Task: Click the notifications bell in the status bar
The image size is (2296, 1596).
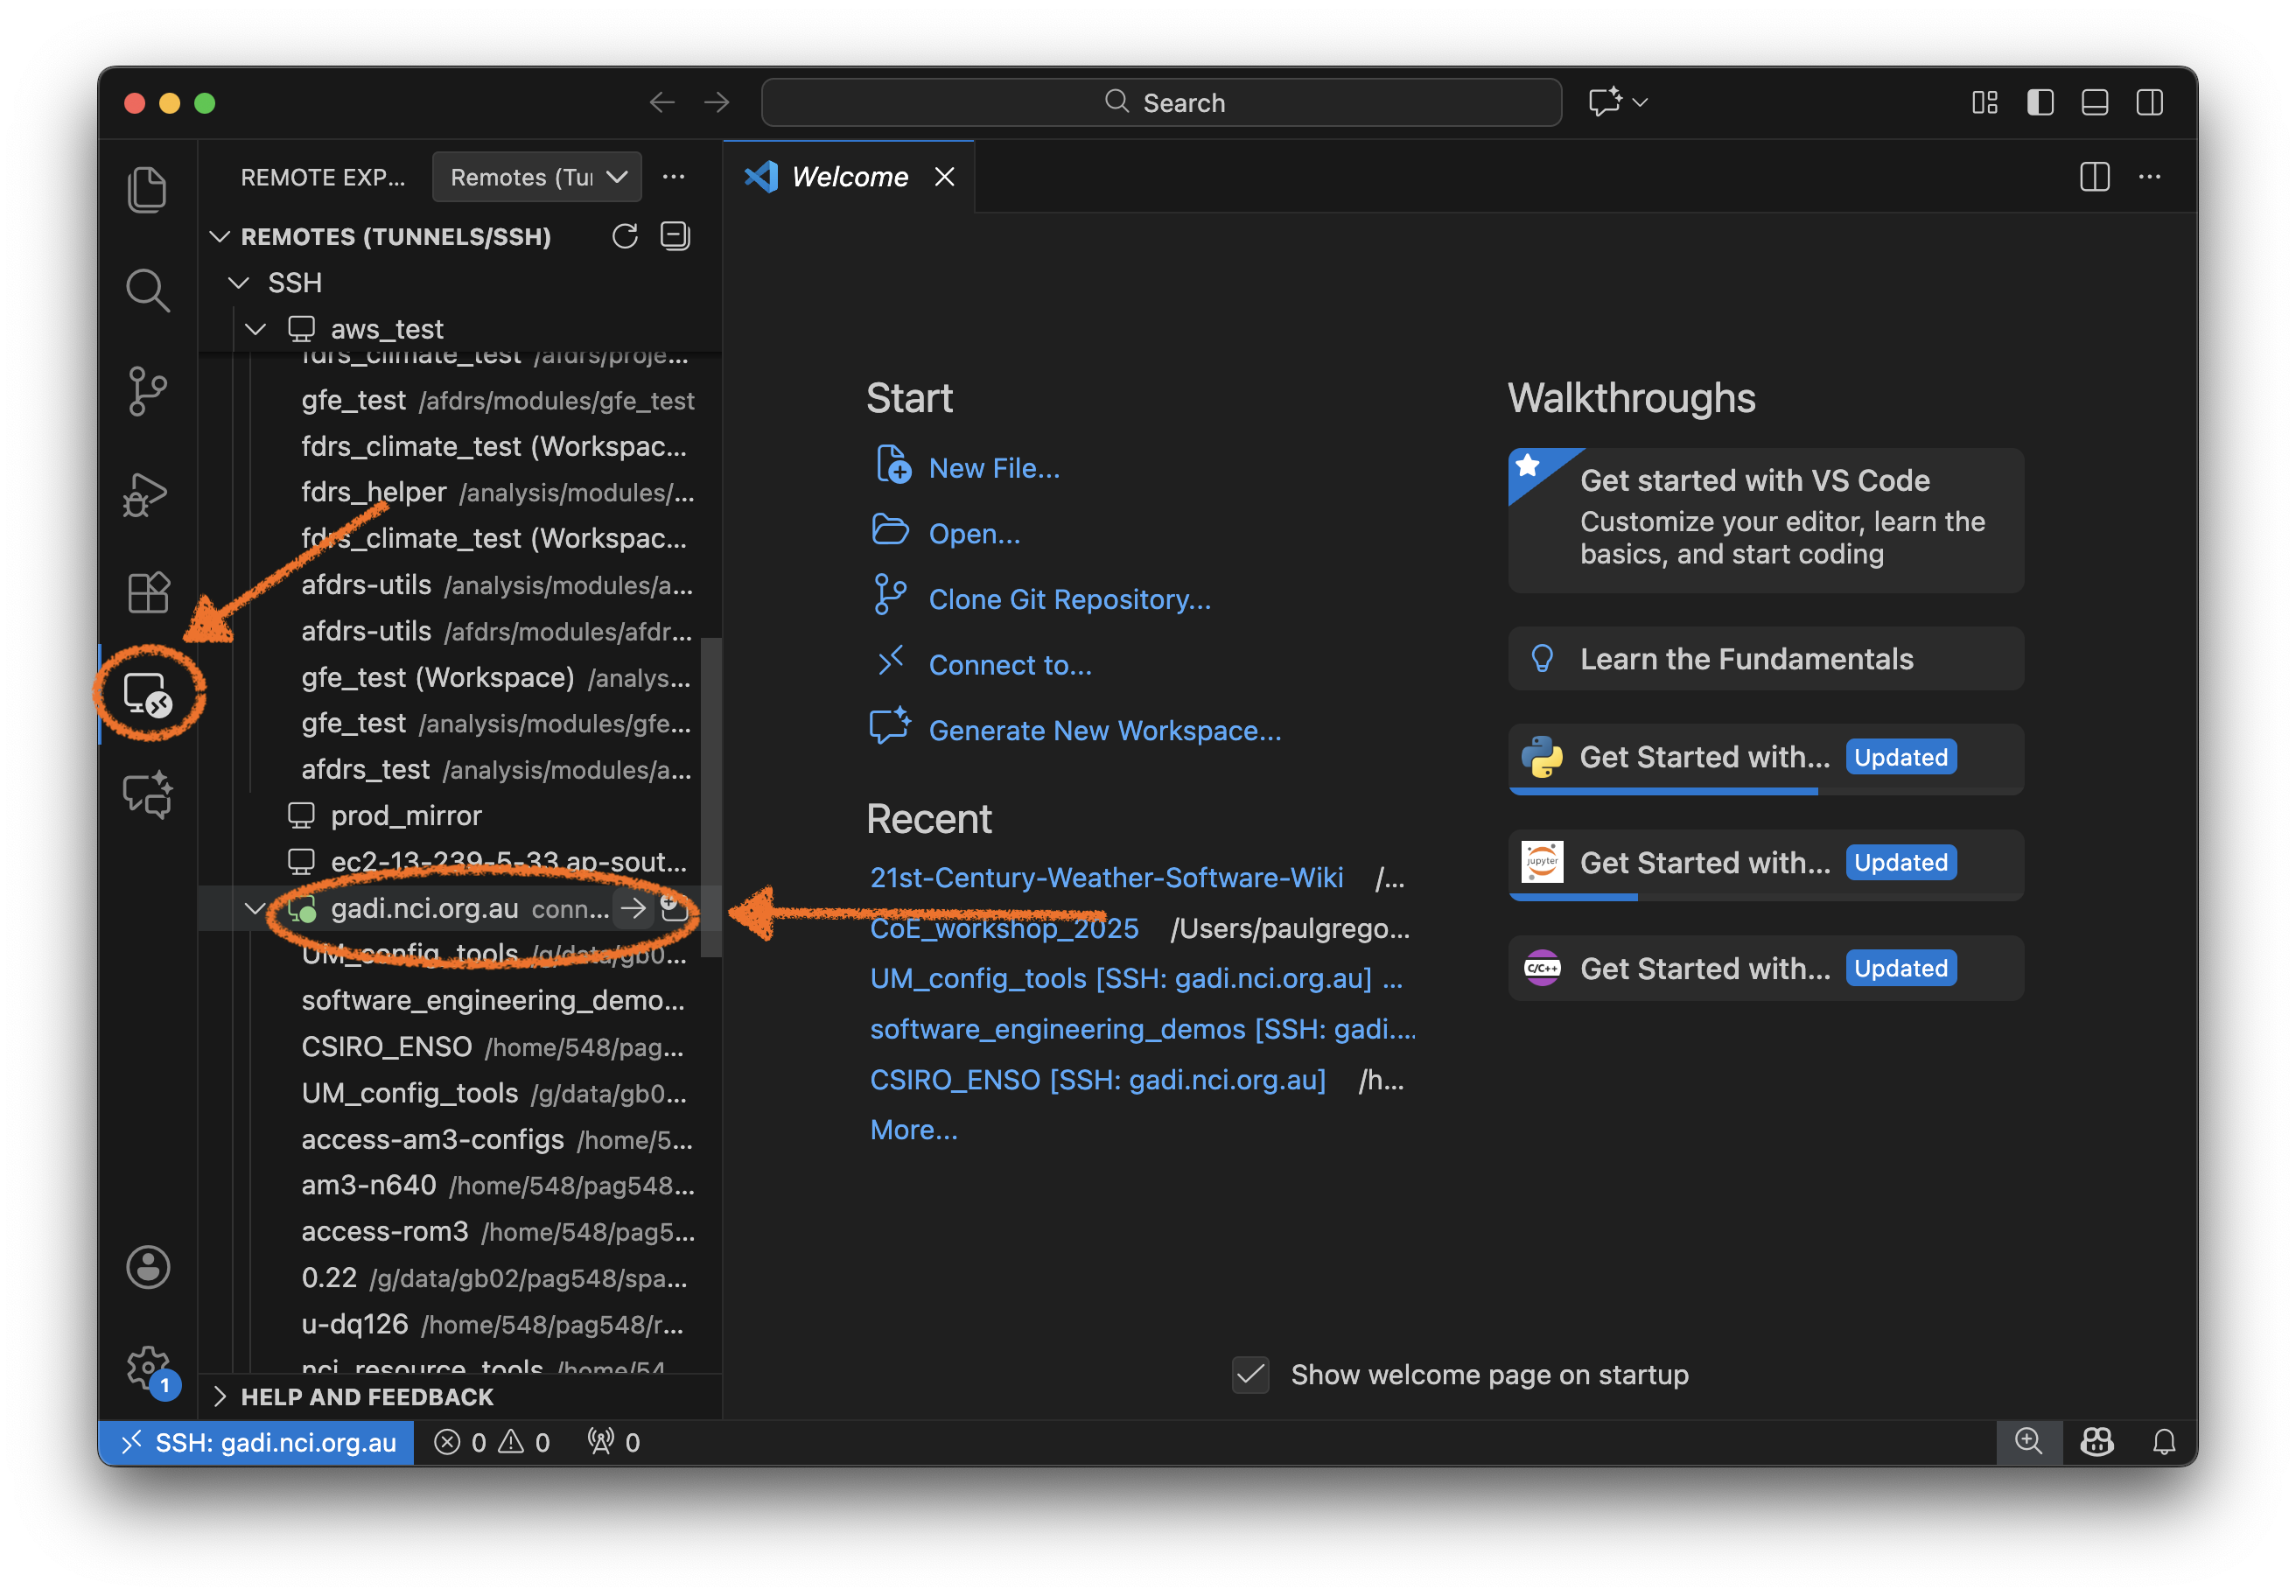Action: coord(2165,1441)
